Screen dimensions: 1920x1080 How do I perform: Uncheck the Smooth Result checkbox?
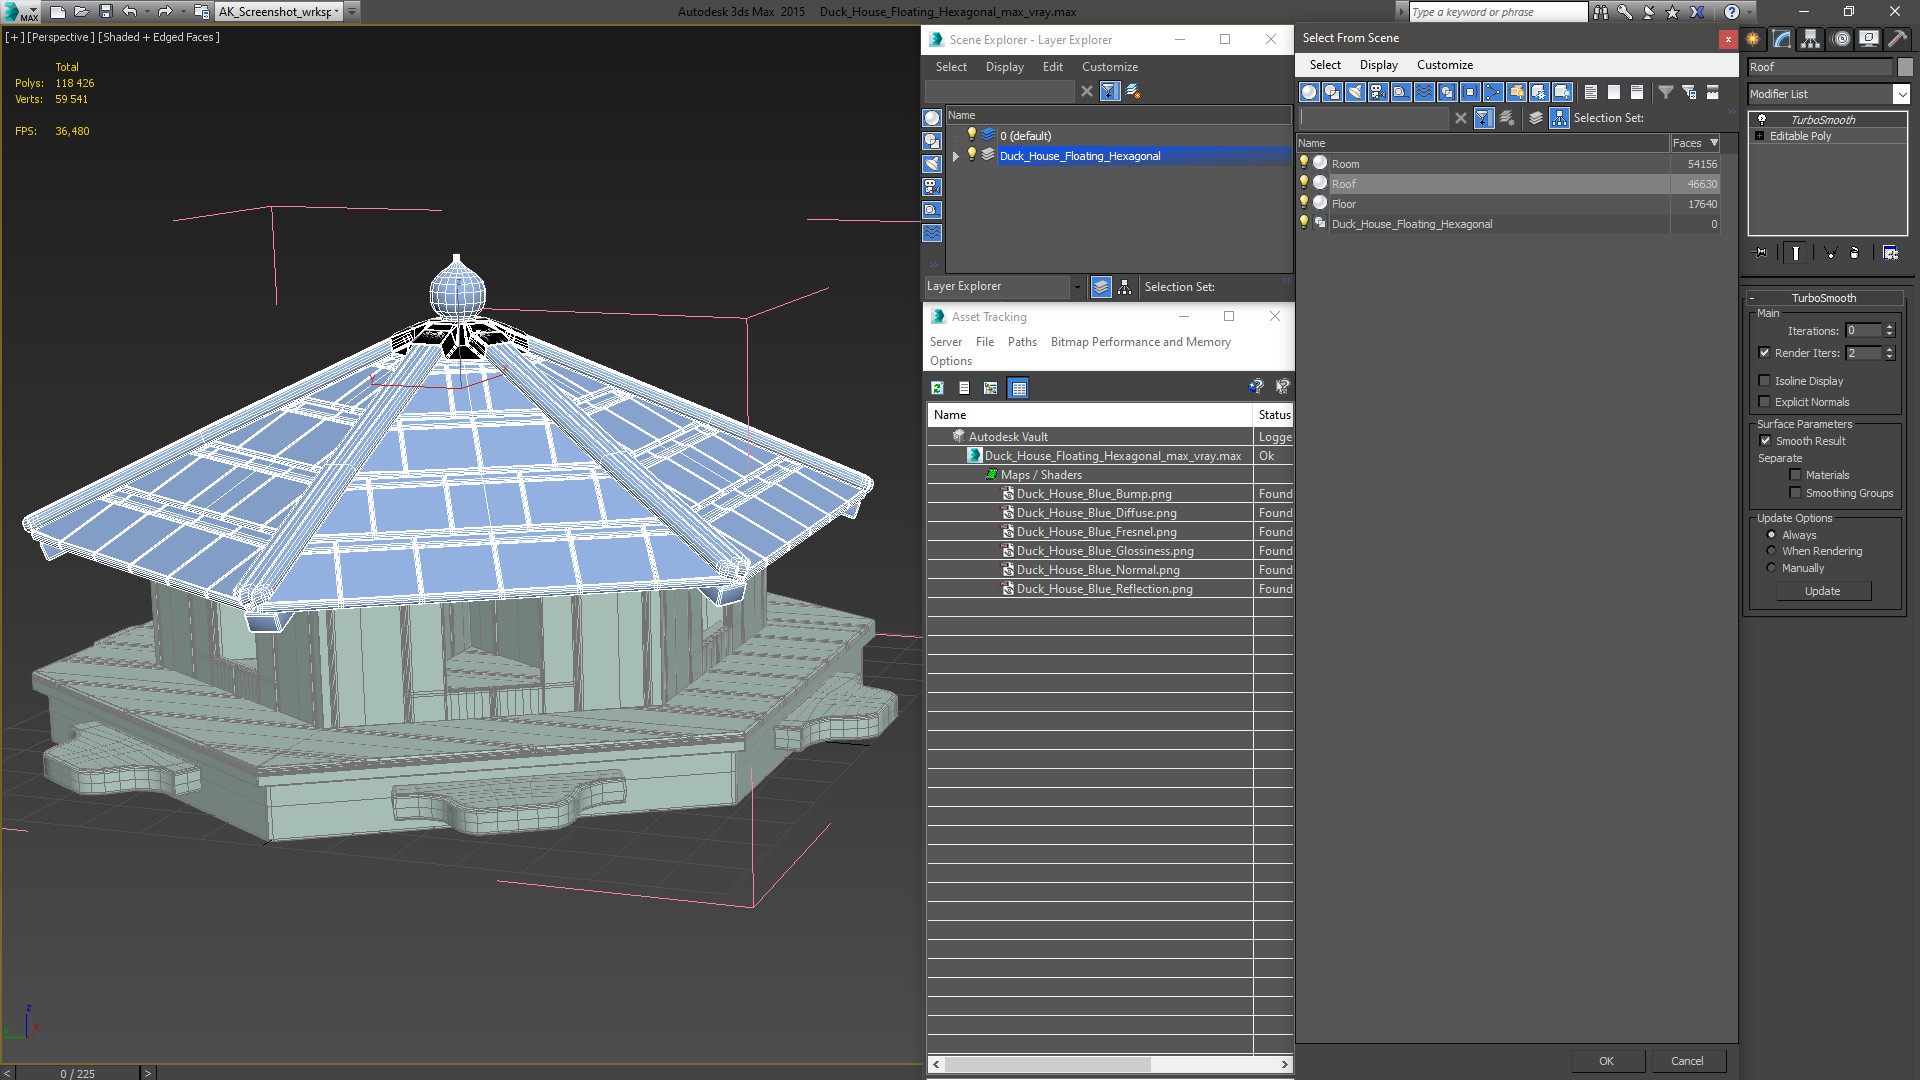pos(1765,441)
